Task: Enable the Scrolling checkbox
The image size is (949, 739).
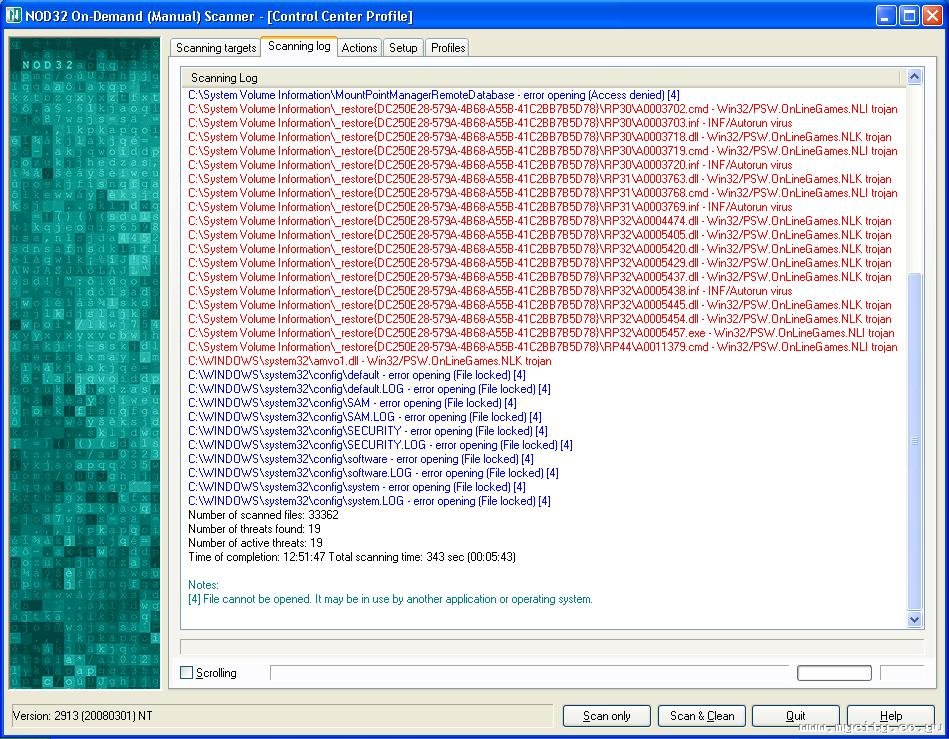Action: [187, 672]
